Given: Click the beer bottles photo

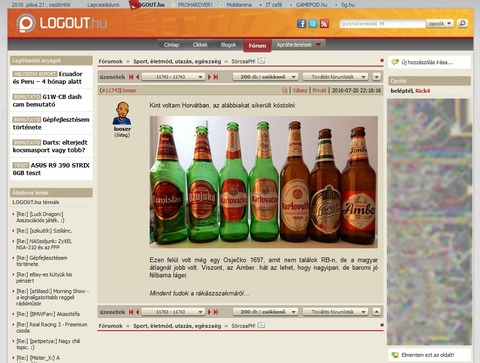Looking at the screenshot, I should (x=264, y=182).
